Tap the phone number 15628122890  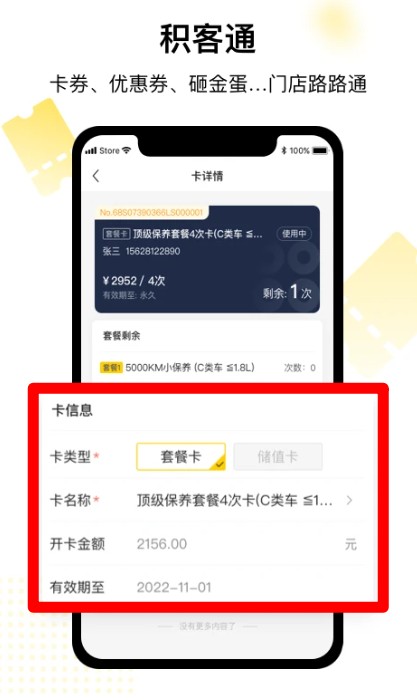tap(153, 251)
